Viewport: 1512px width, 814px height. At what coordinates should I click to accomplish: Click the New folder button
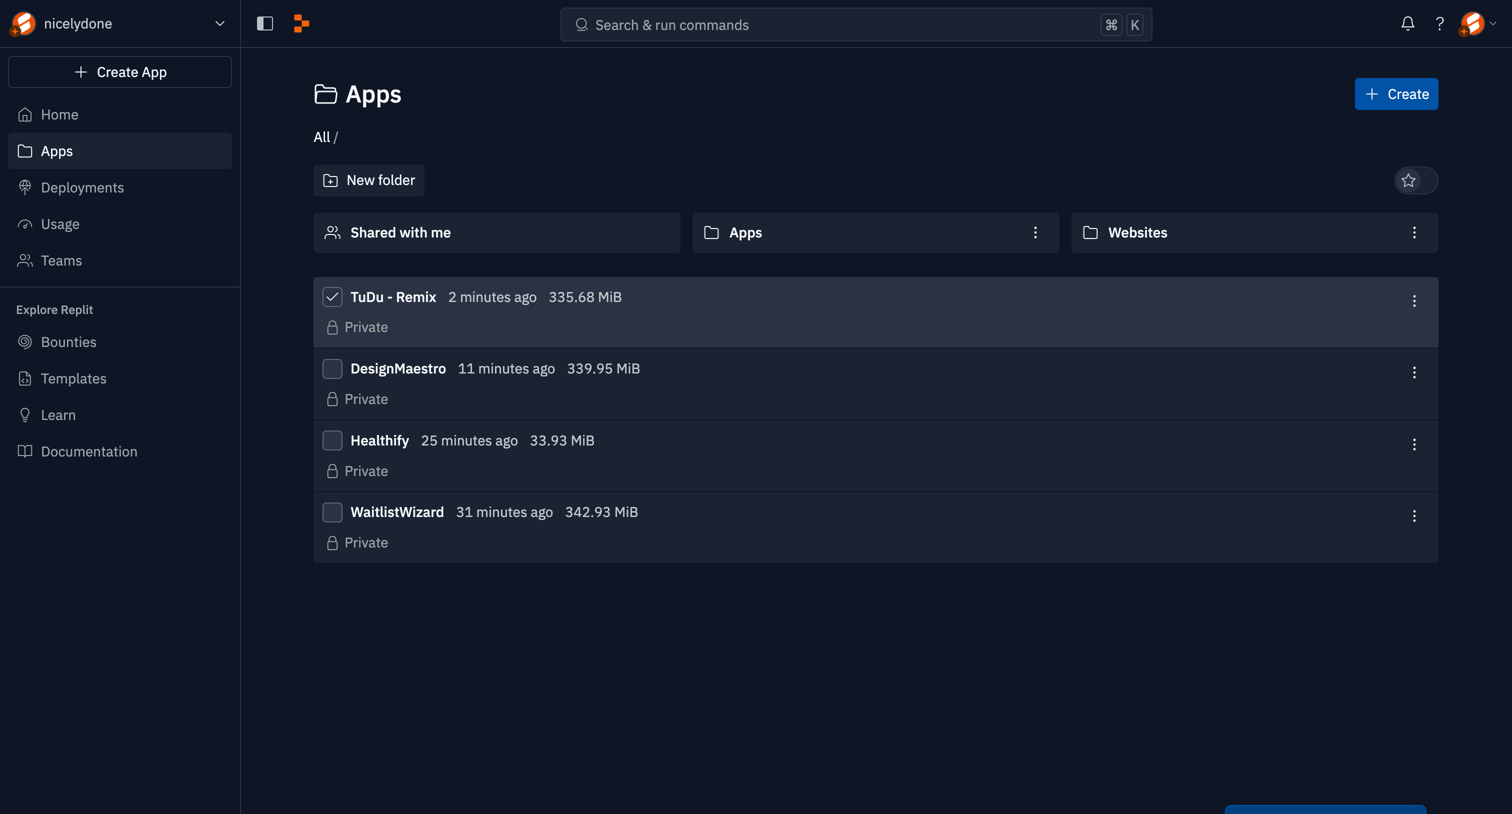(369, 181)
